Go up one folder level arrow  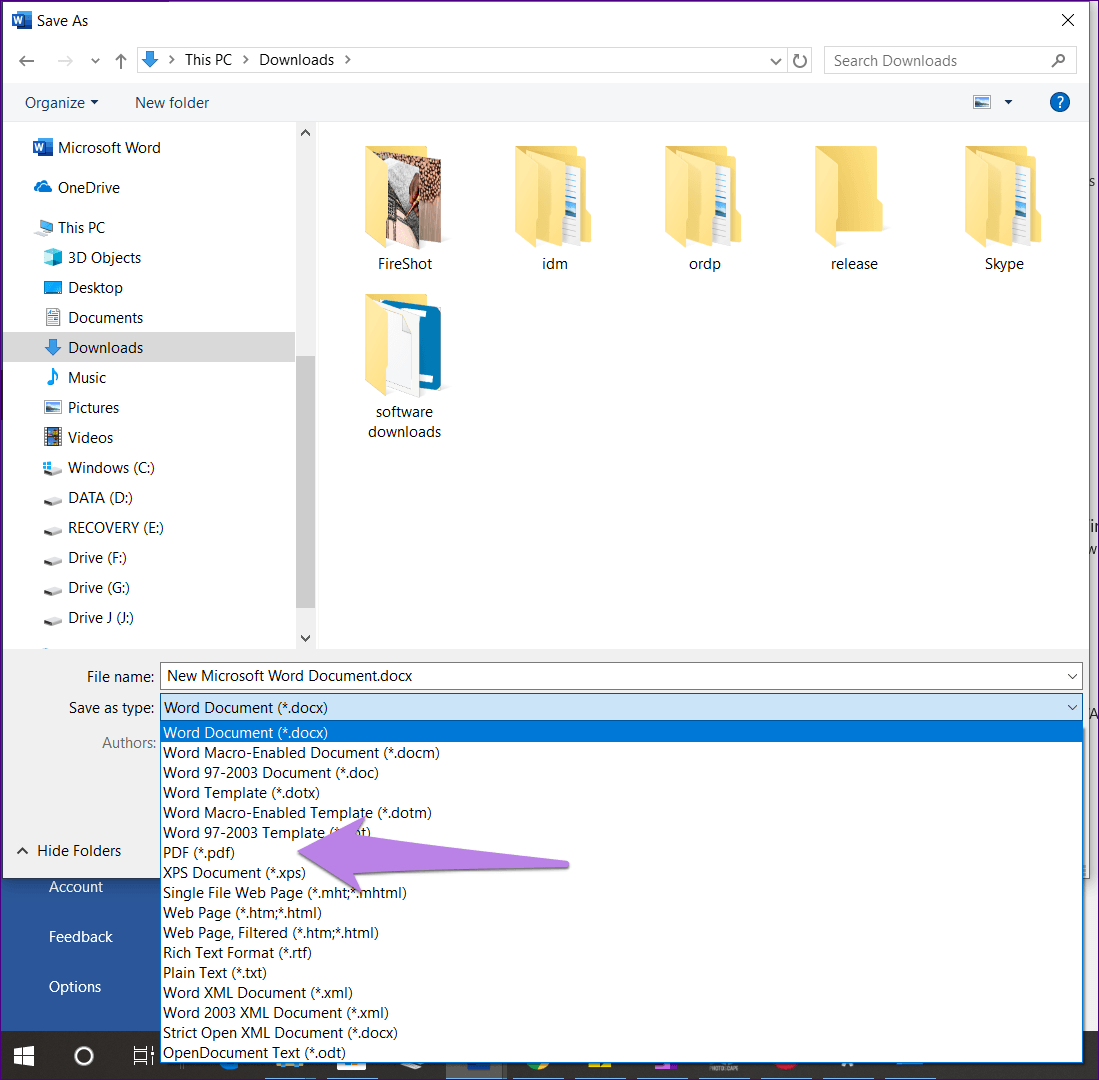(121, 61)
